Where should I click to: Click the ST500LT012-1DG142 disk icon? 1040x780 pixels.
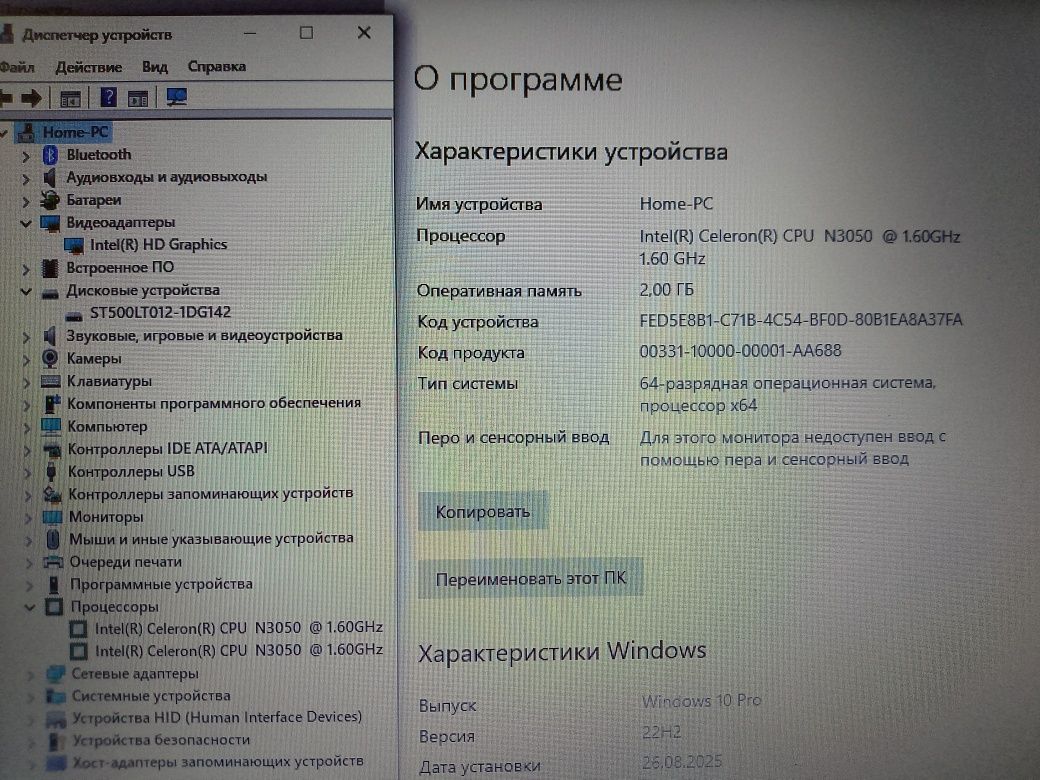(x=74, y=314)
